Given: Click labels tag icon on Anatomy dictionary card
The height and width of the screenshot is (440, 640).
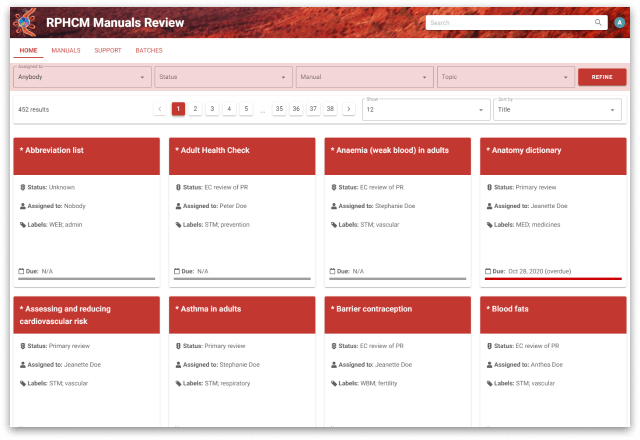Looking at the screenshot, I should click(489, 225).
